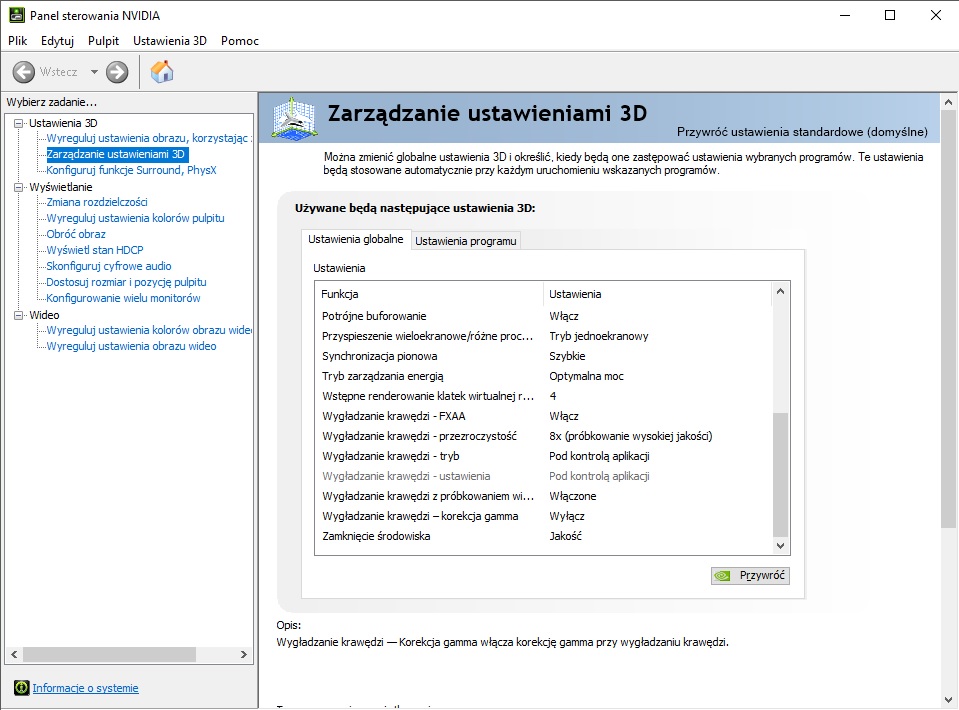Open Obróć obraz
The image size is (959, 710).
76,234
